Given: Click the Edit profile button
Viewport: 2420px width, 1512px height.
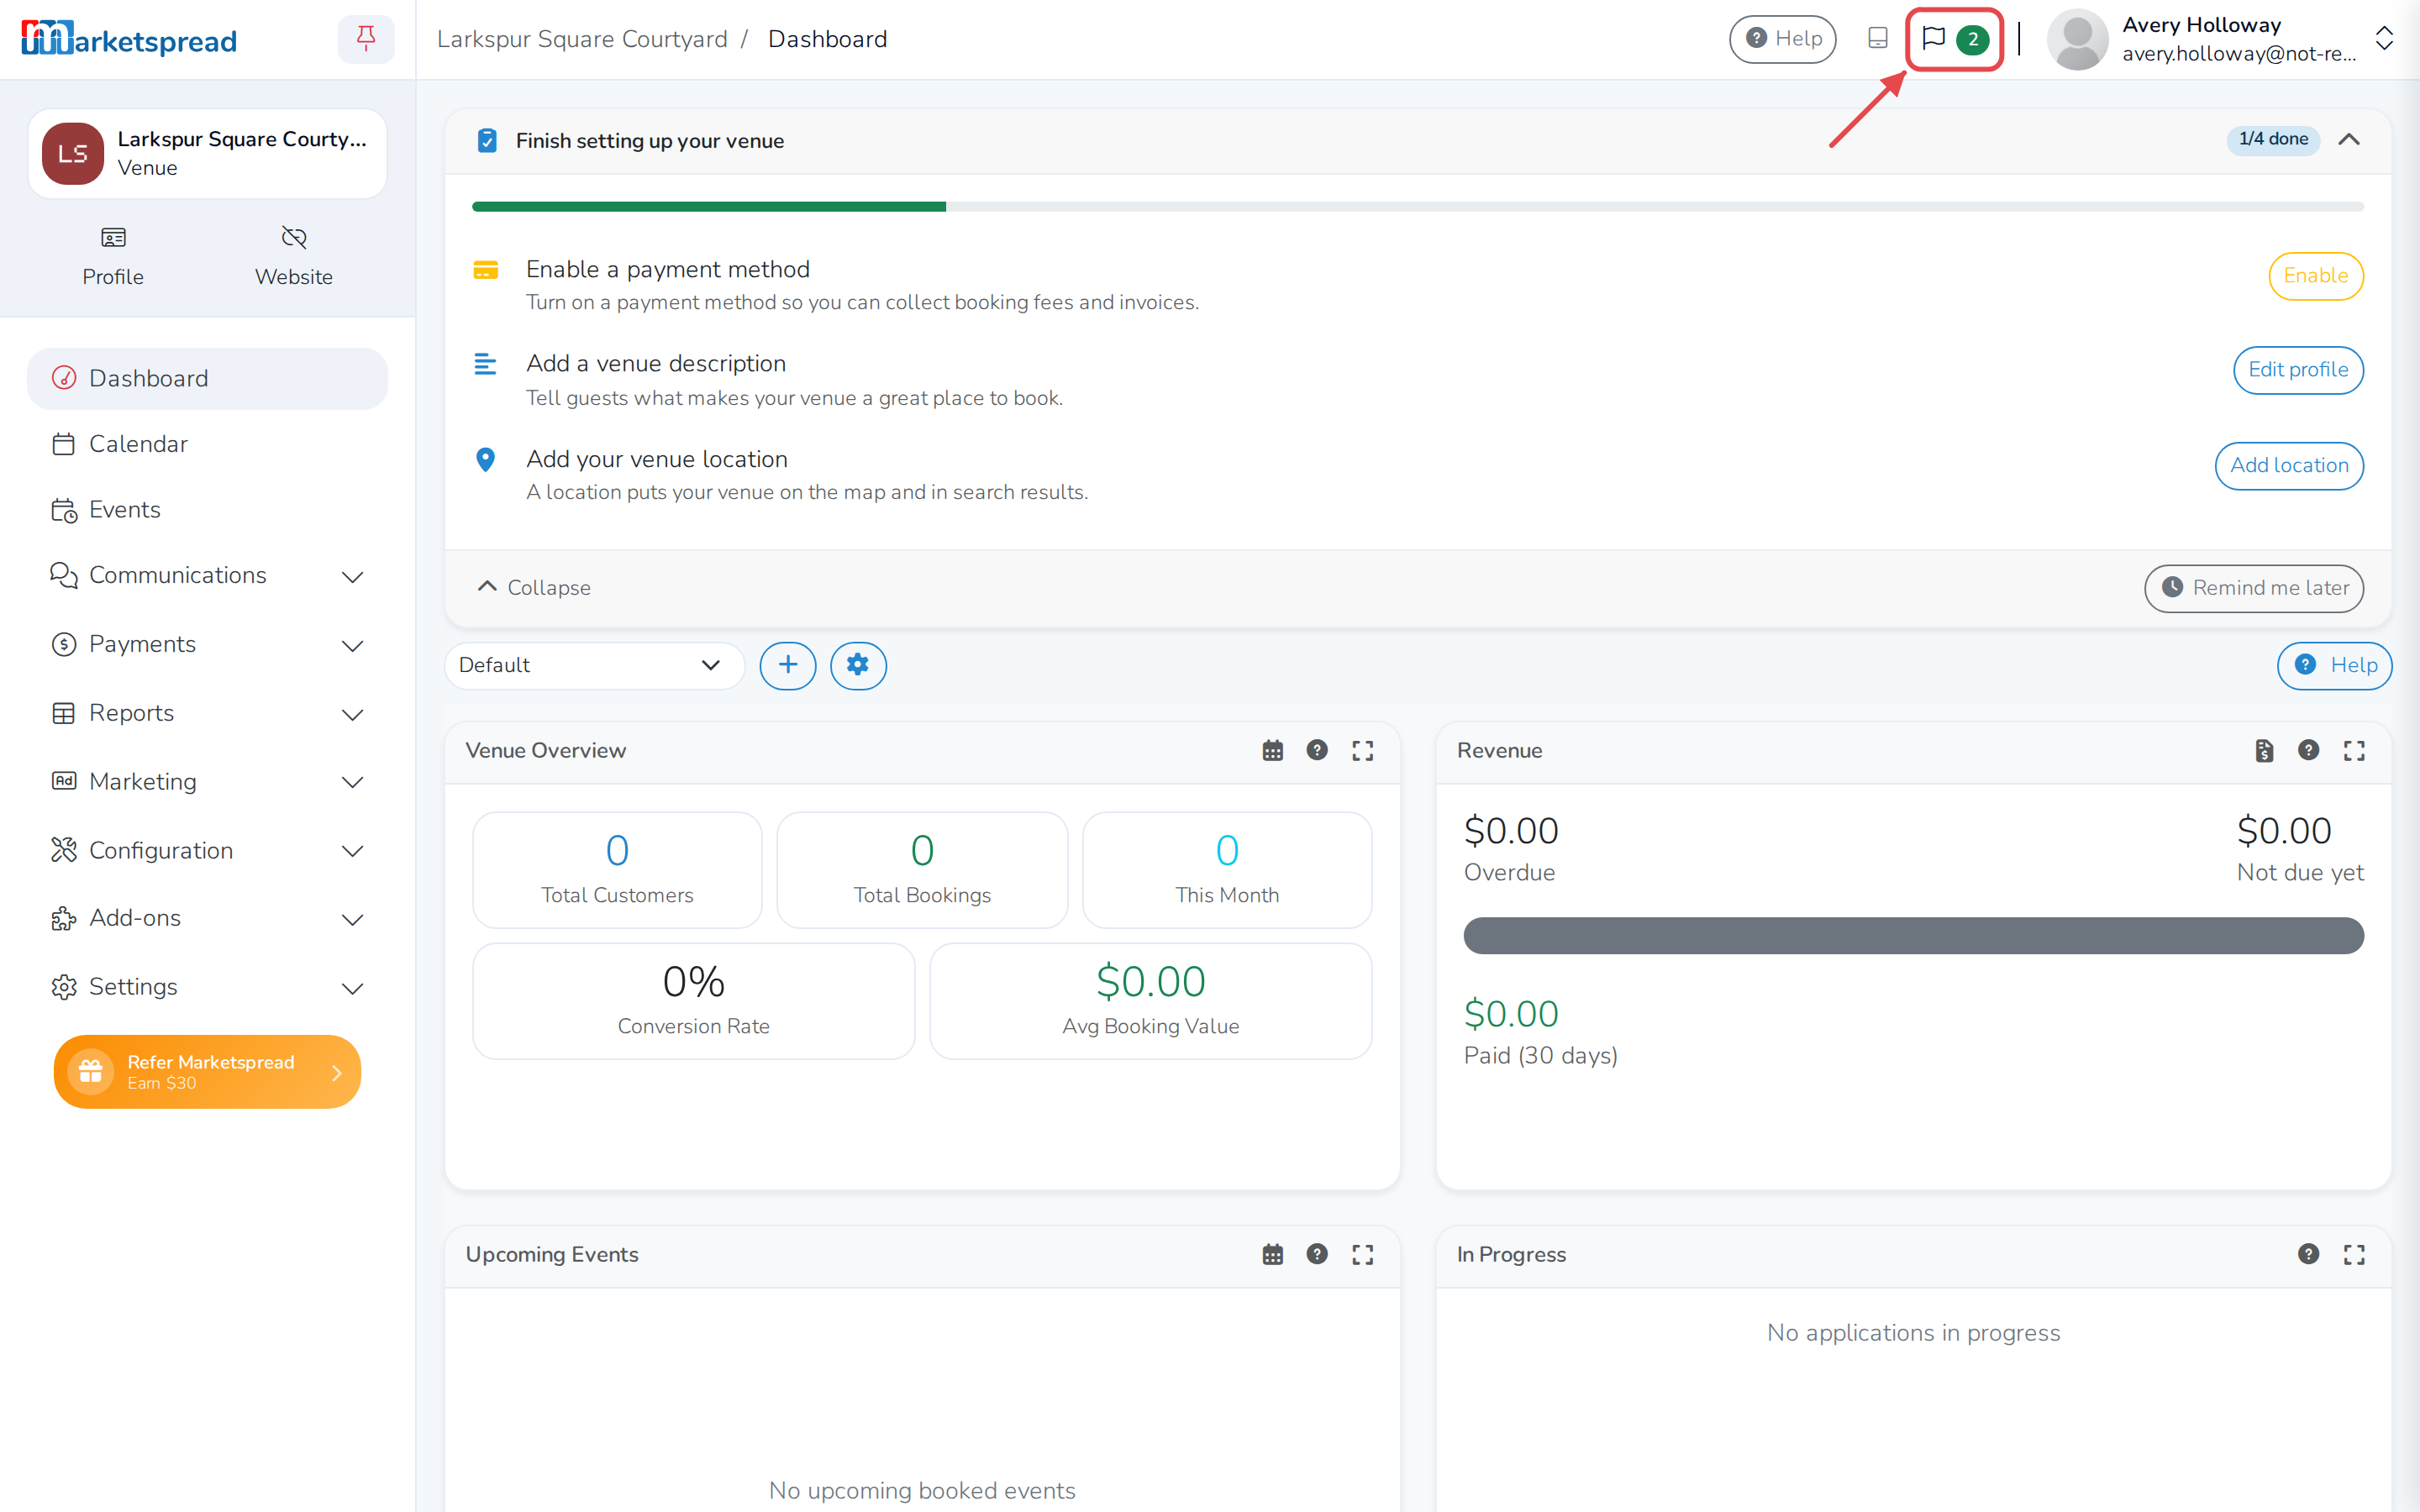Looking at the screenshot, I should click(2297, 370).
